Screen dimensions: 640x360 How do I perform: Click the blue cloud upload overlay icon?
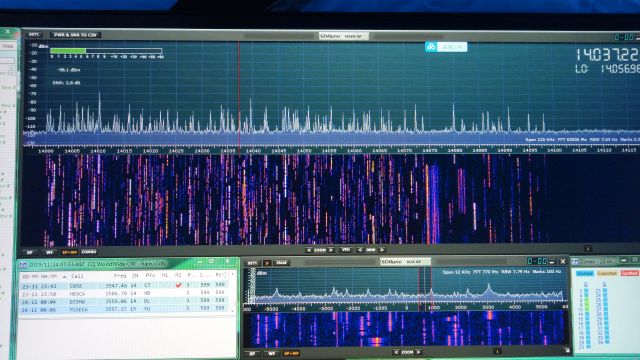coord(431,47)
